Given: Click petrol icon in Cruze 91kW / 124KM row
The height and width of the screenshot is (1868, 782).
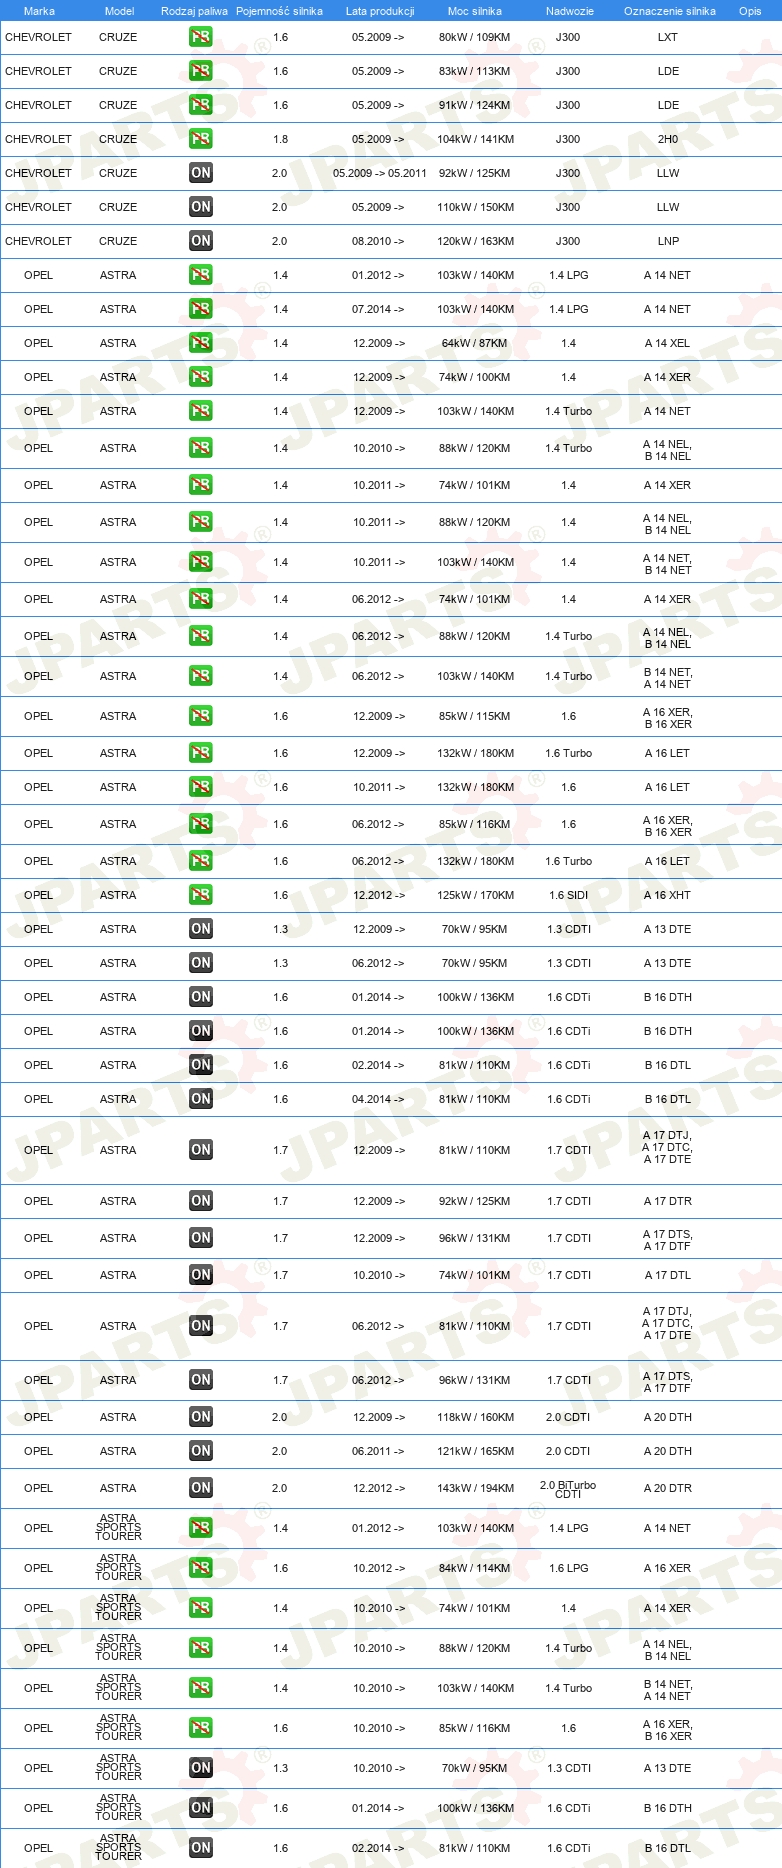Looking at the screenshot, I should pyautogui.click(x=201, y=105).
